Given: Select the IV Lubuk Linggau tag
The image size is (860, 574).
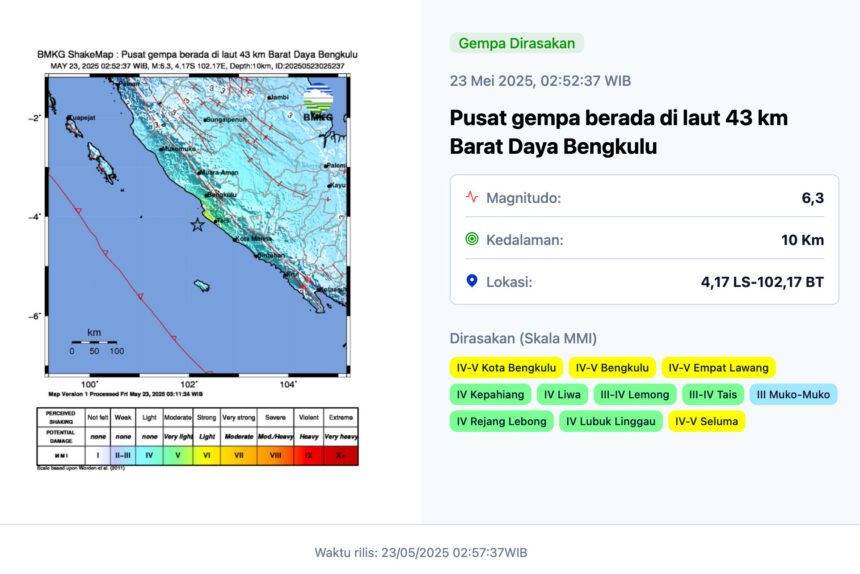Looking at the screenshot, I should coord(610,422).
